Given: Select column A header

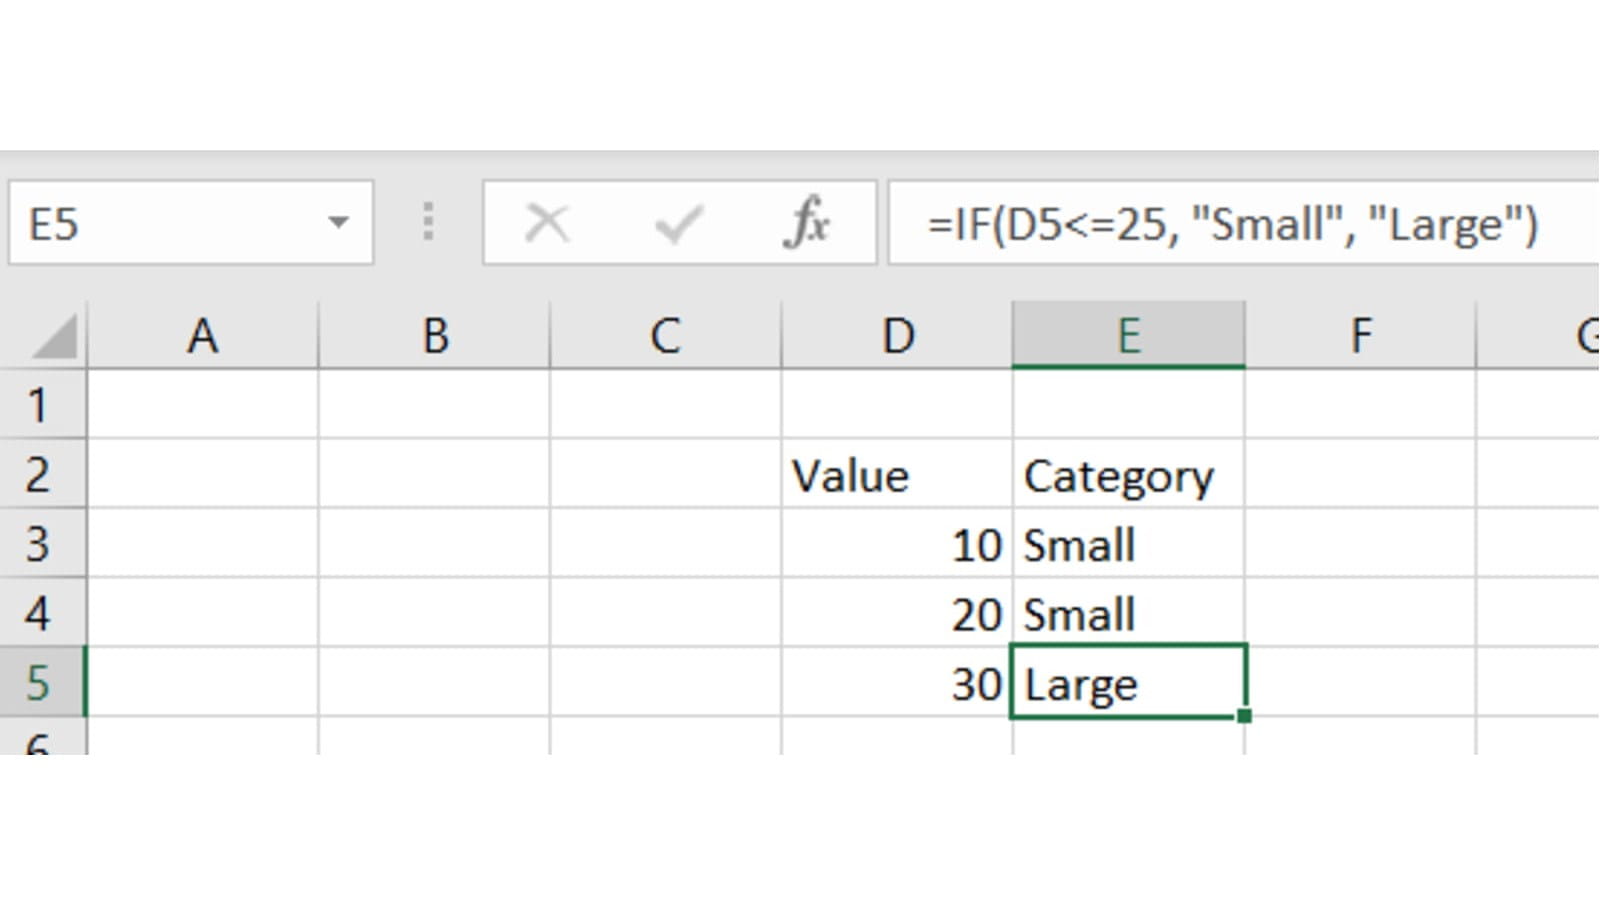Looking at the screenshot, I should click(203, 336).
